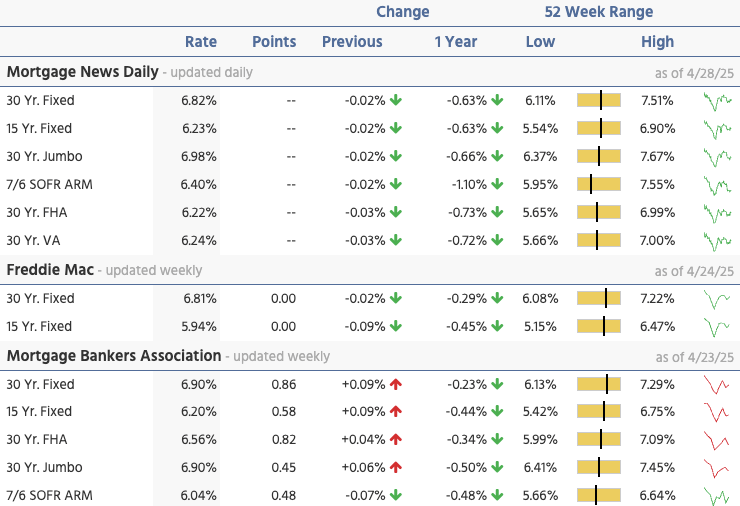
Task: Open the trend sparkline for 7/6 SOFR ARM at 6.40%
Action: point(717,184)
